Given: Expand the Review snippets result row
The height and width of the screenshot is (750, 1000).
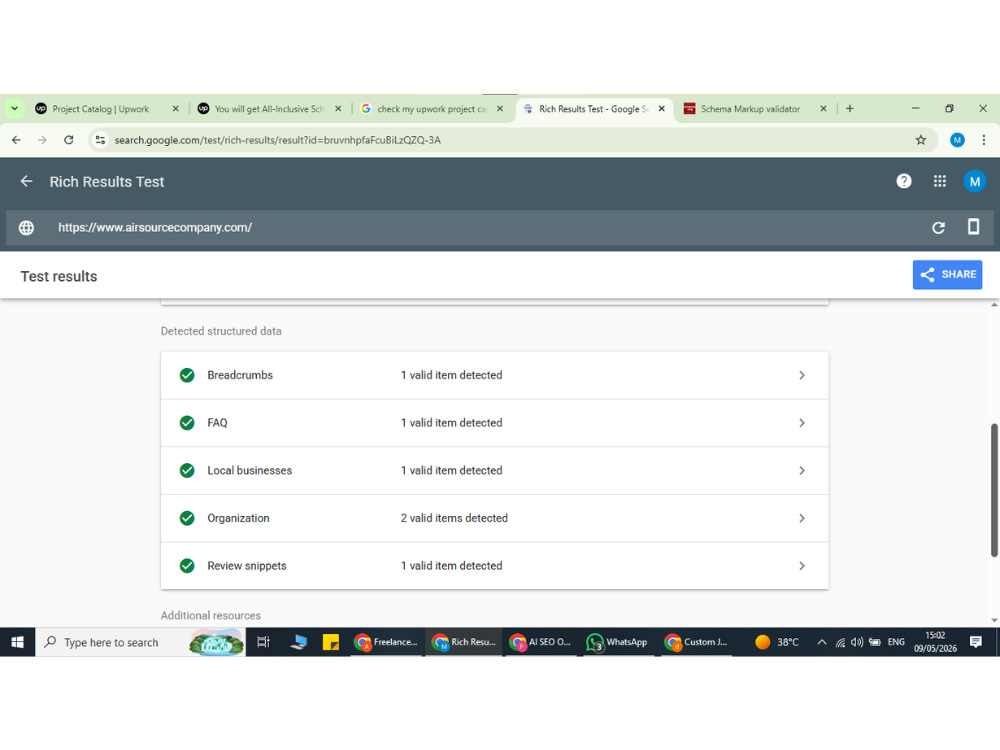Looking at the screenshot, I should [494, 566].
